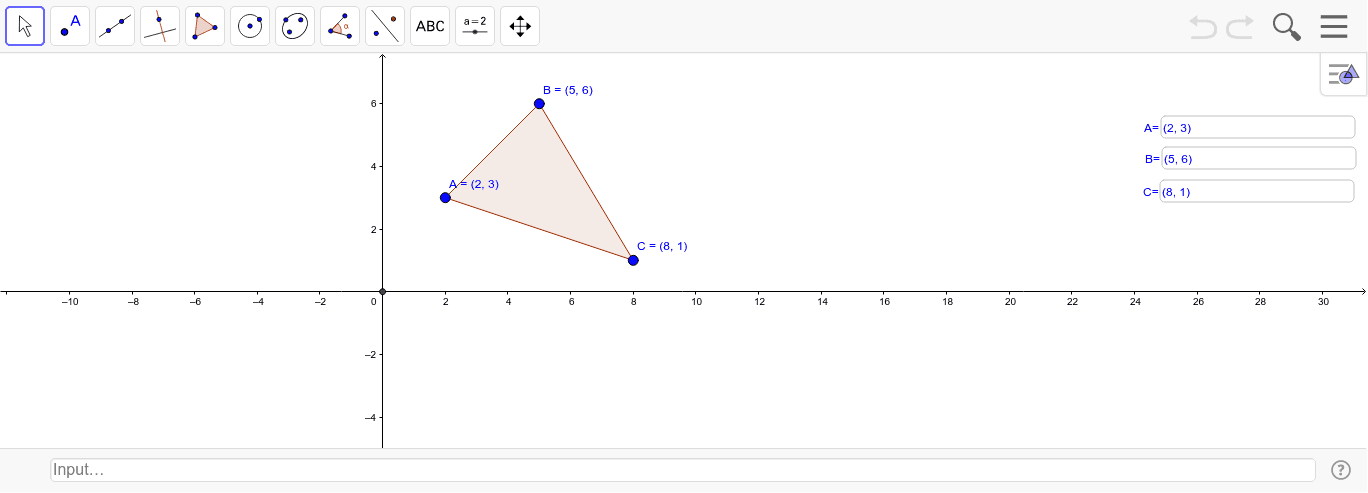Open the input help question icon
The height and width of the screenshot is (493, 1368).
[x=1341, y=470]
